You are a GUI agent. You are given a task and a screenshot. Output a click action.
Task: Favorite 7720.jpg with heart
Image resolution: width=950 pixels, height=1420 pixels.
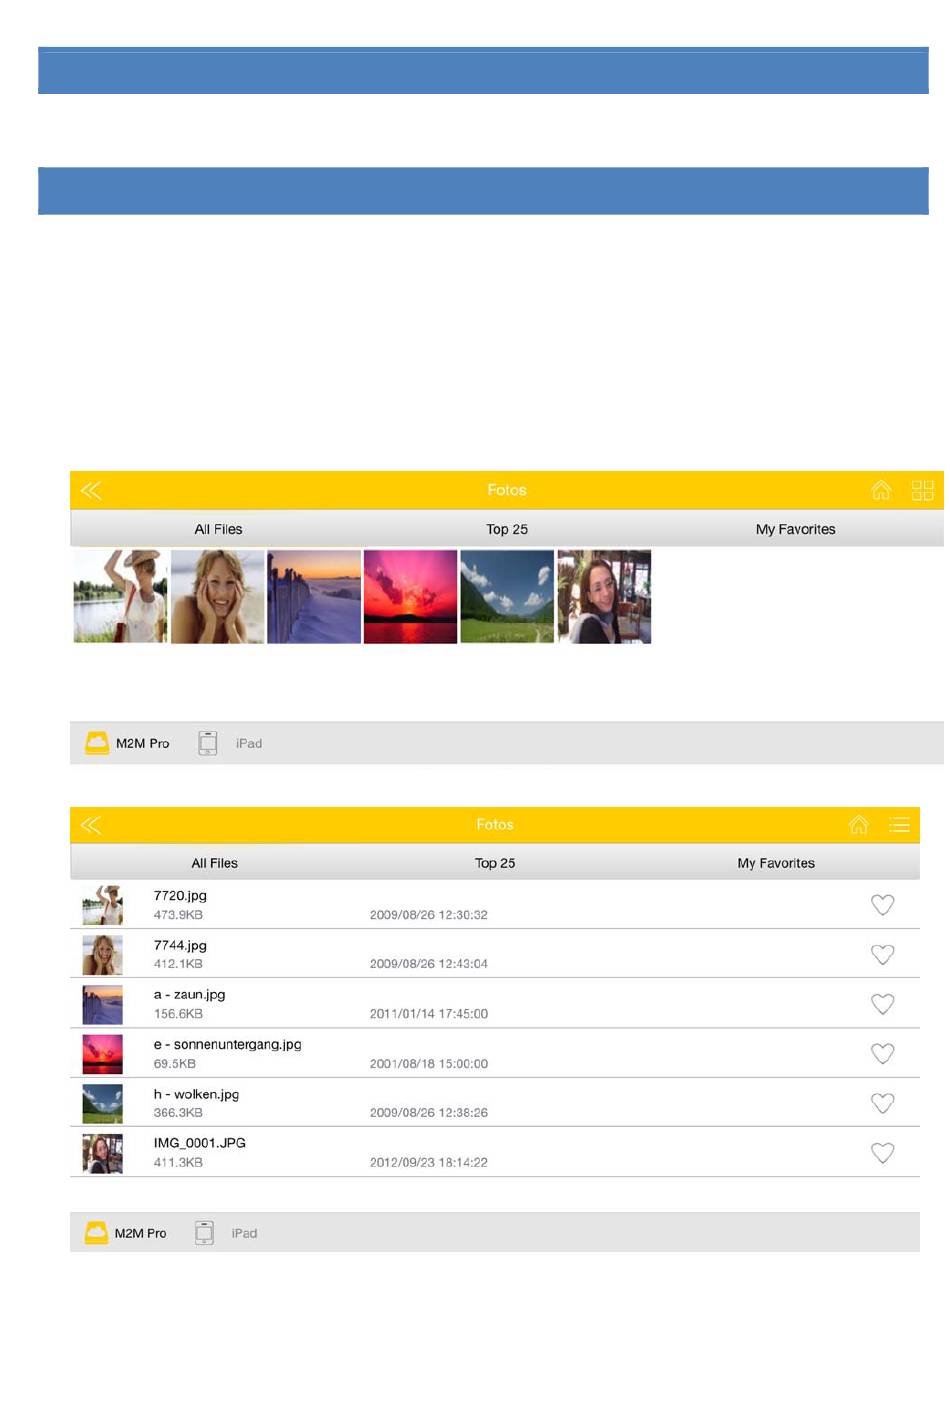882,905
